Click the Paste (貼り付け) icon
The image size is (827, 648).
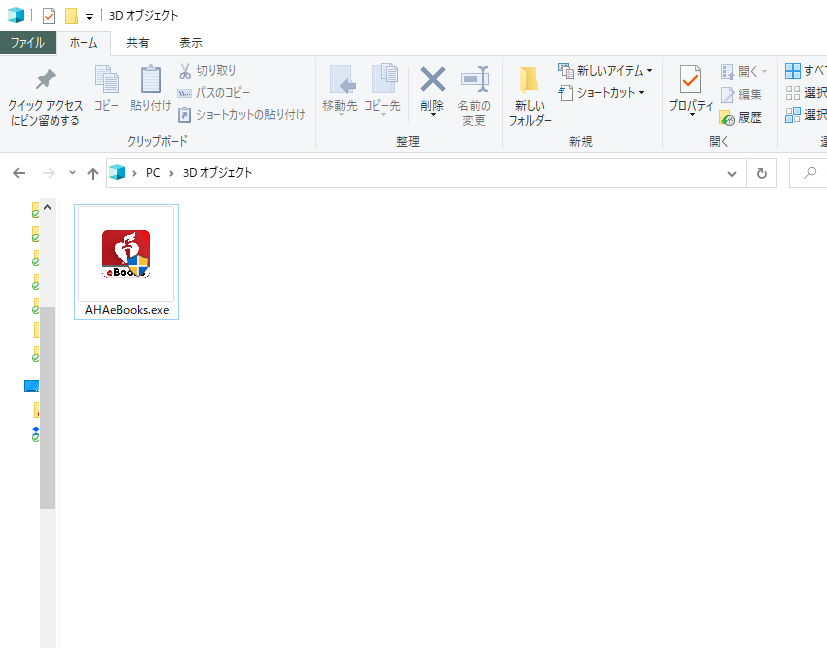click(150, 80)
